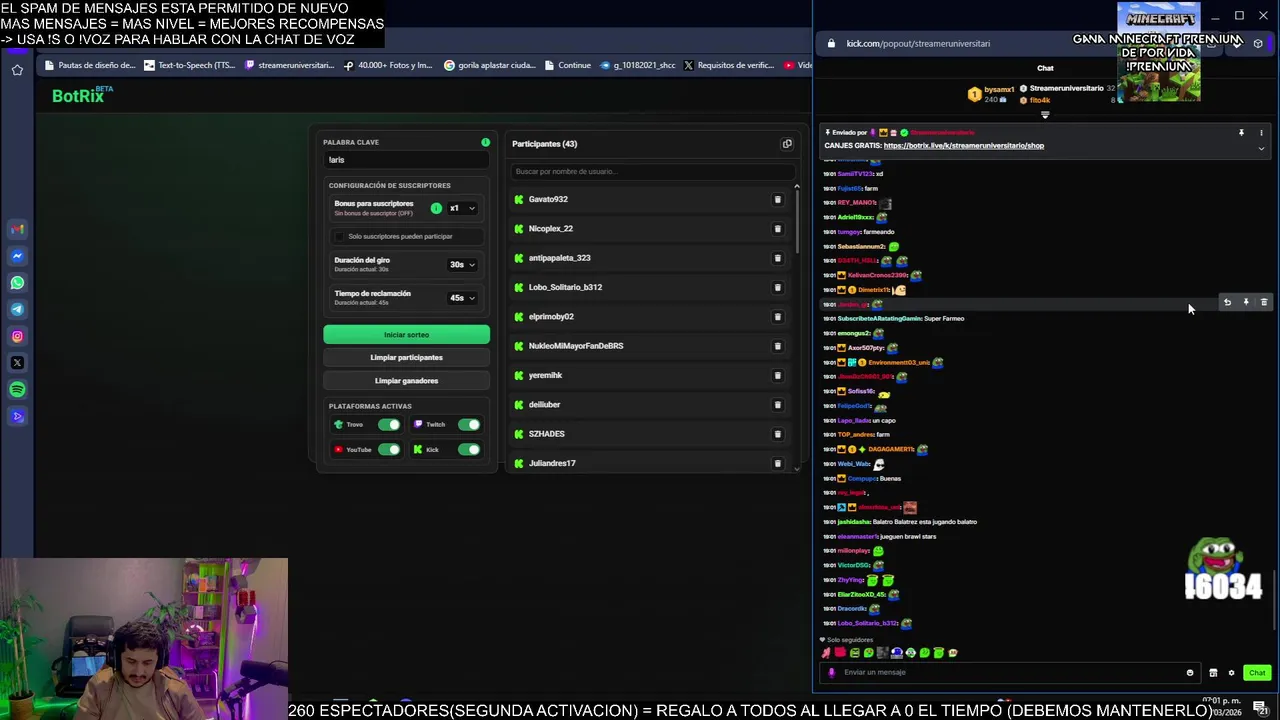The height and width of the screenshot is (720, 1280).
Task: Open the X (Twitter) sidebar shortcut
Action: coord(17,363)
